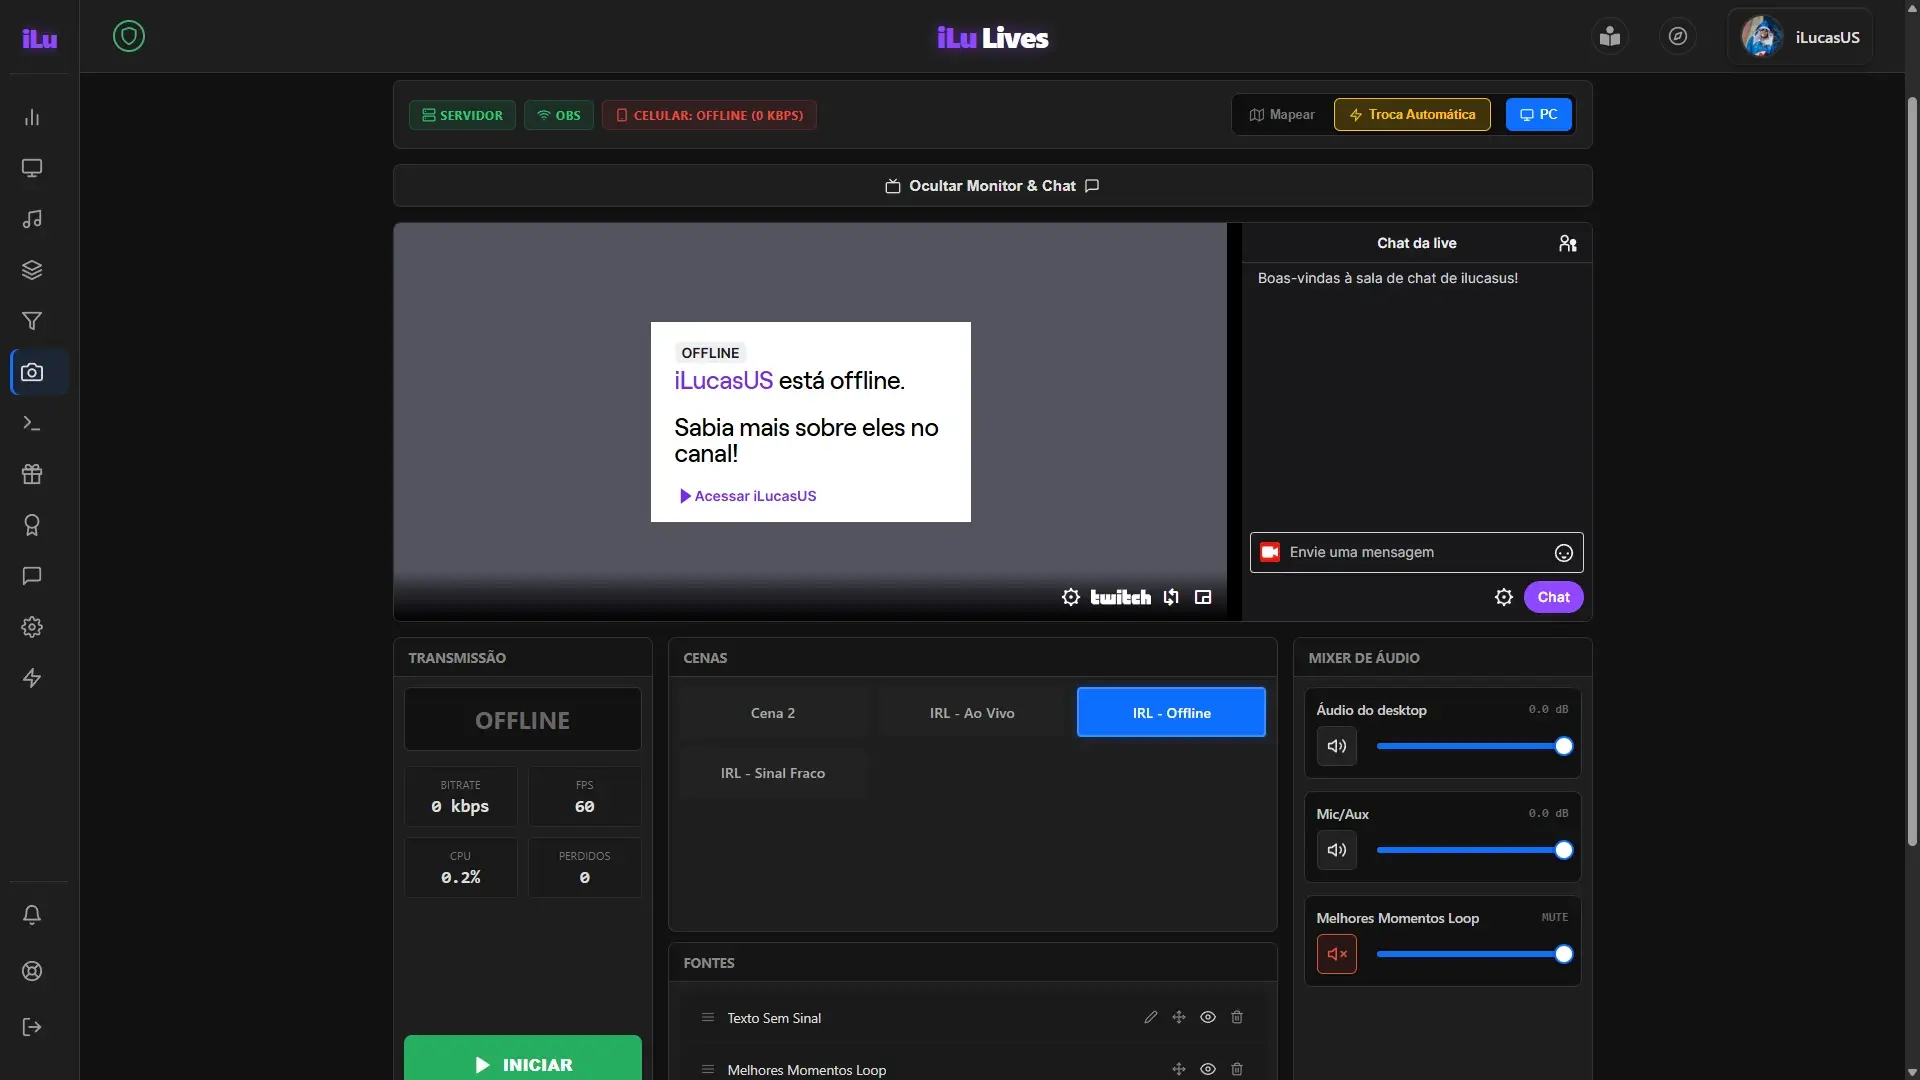Open the emoji picker in chat input
Viewport: 1920px width, 1080px height.
pyautogui.click(x=1564, y=553)
